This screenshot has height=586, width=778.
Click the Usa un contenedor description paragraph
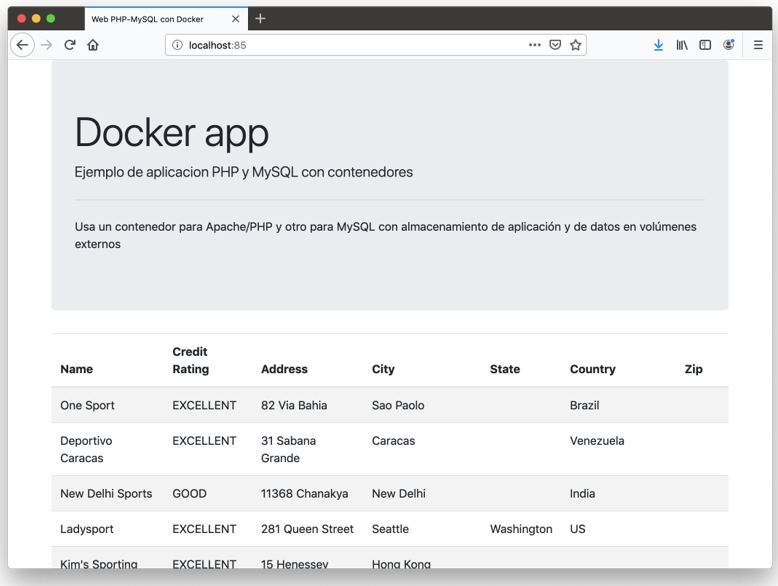(386, 235)
